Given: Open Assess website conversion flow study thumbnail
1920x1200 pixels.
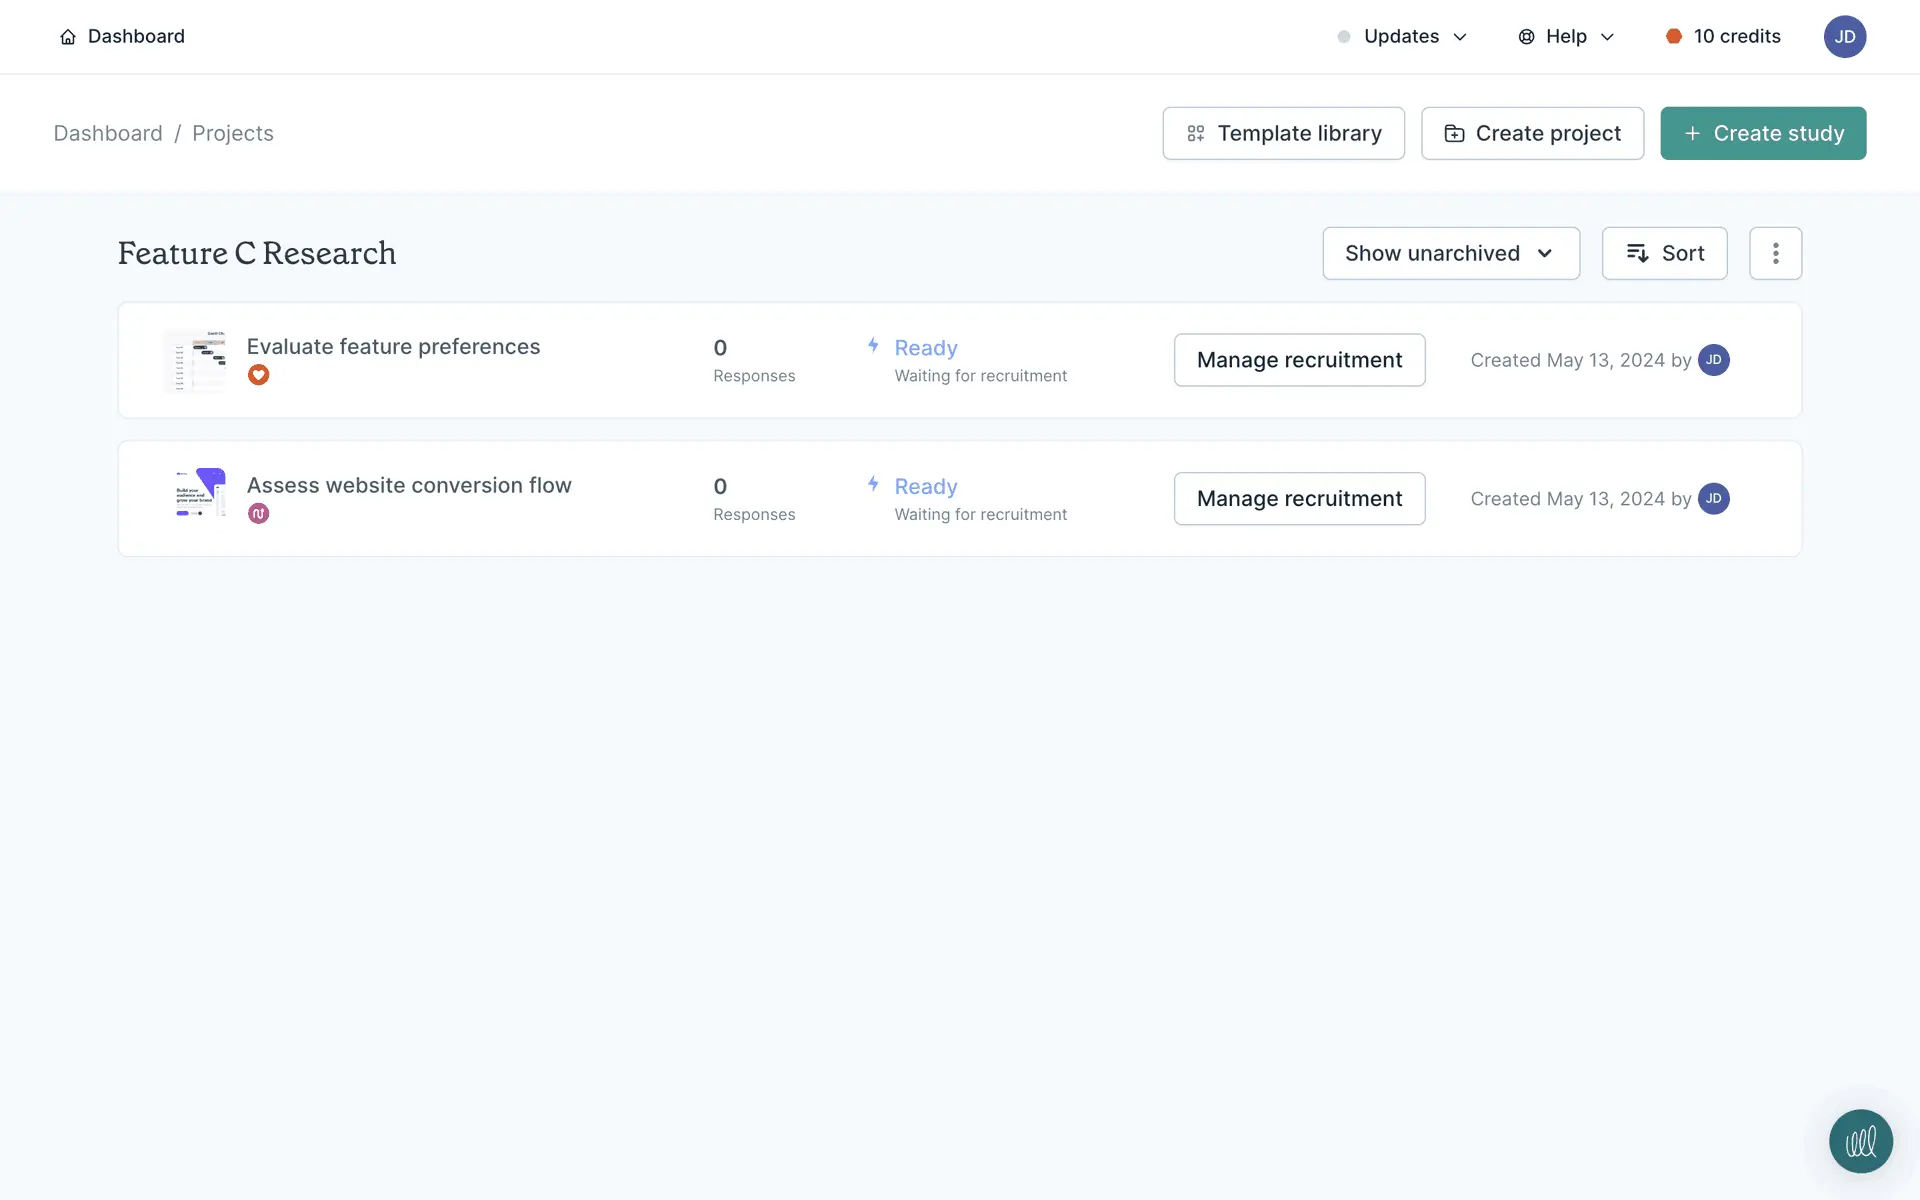Looking at the screenshot, I should 200,493.
